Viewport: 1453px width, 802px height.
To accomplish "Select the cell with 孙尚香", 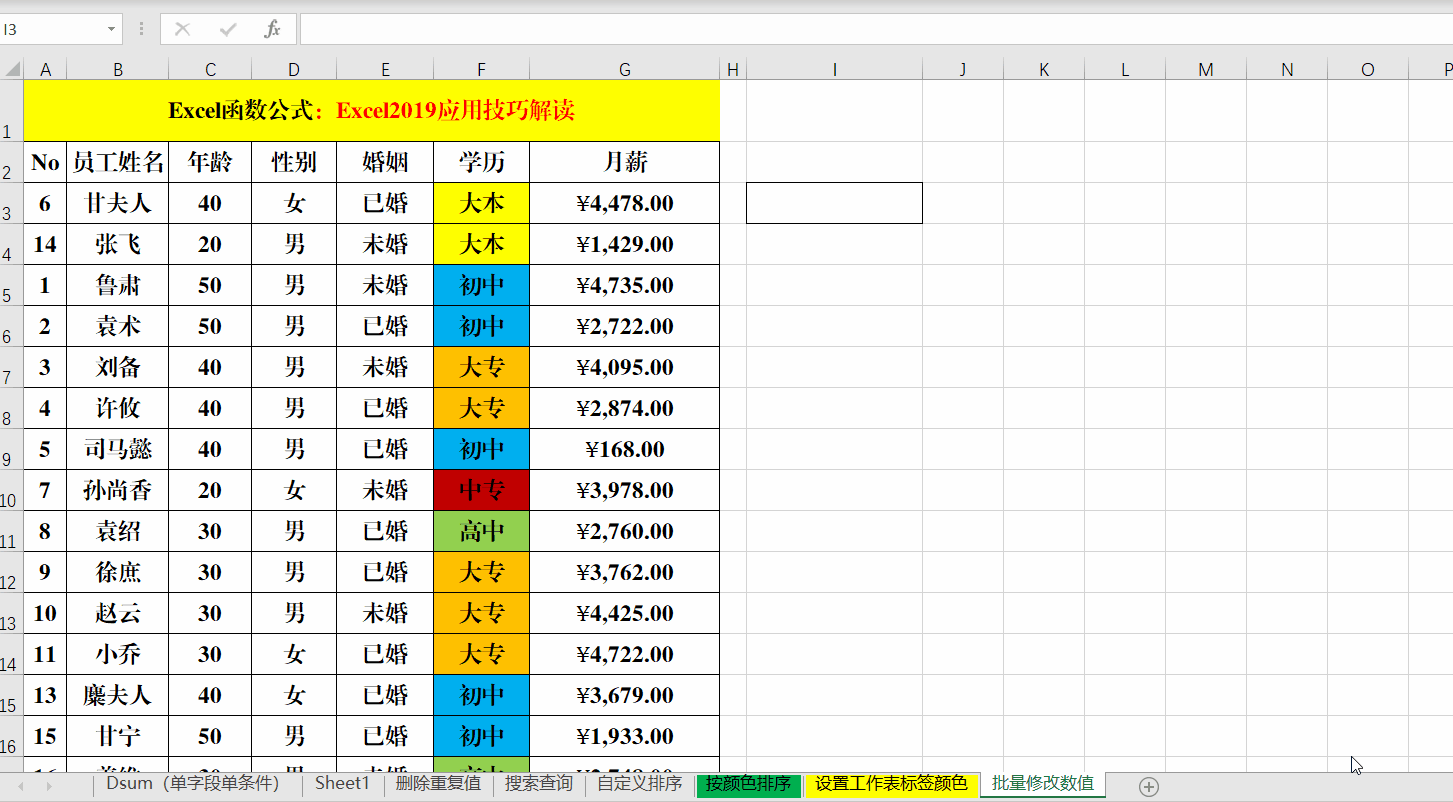I will [117, 490].
